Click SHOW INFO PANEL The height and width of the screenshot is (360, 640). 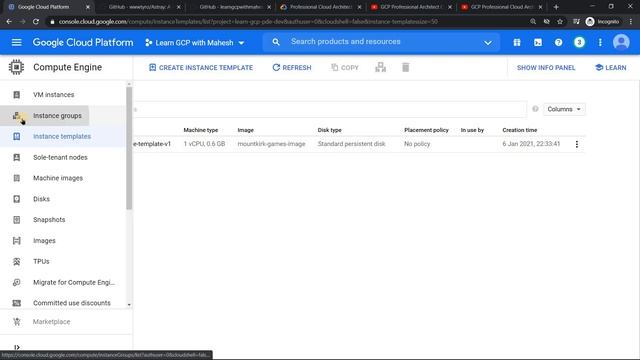pos(546,67)
